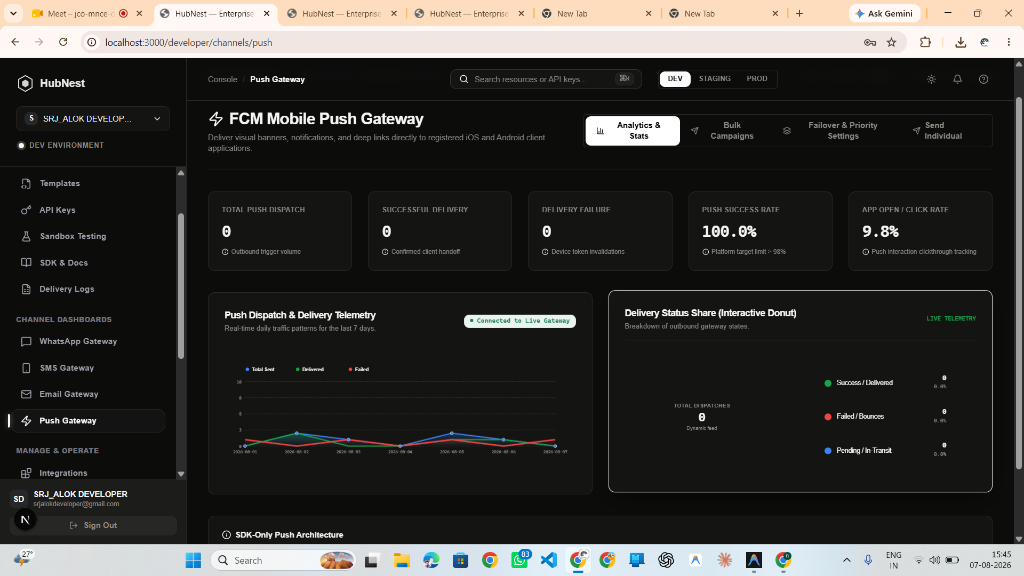Screen dimensions: 1024x576
Task: Reload the browser page
Action: 63,42
